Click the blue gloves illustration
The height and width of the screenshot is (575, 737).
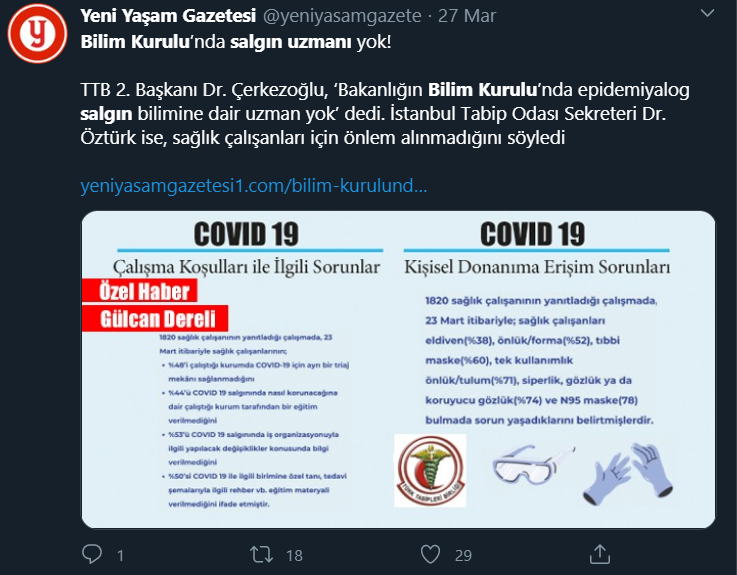[x=628, y=473]
